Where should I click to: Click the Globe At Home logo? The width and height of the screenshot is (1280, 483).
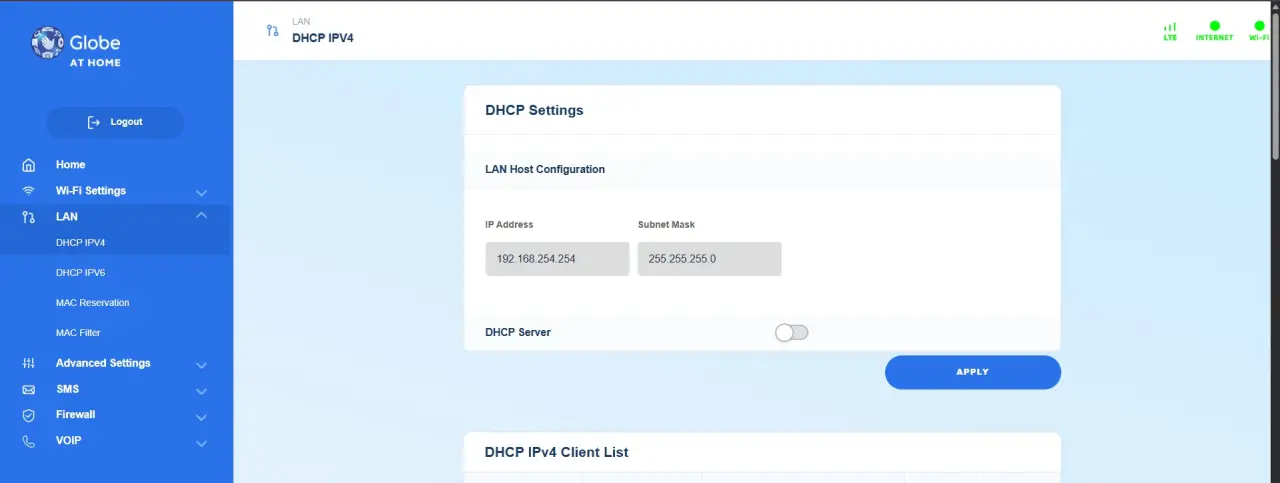point(76,47)
